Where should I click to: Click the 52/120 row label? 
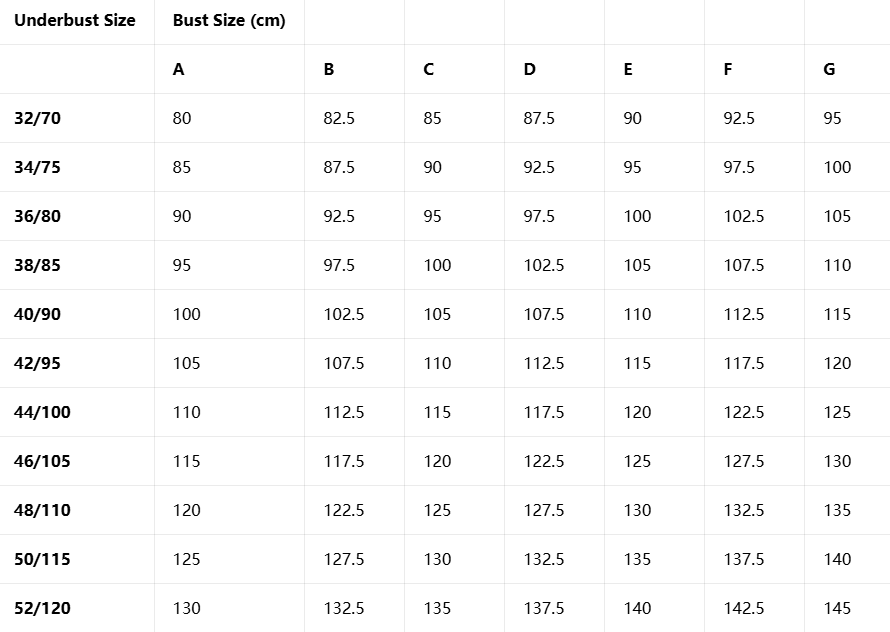click(x=42, y=609)
